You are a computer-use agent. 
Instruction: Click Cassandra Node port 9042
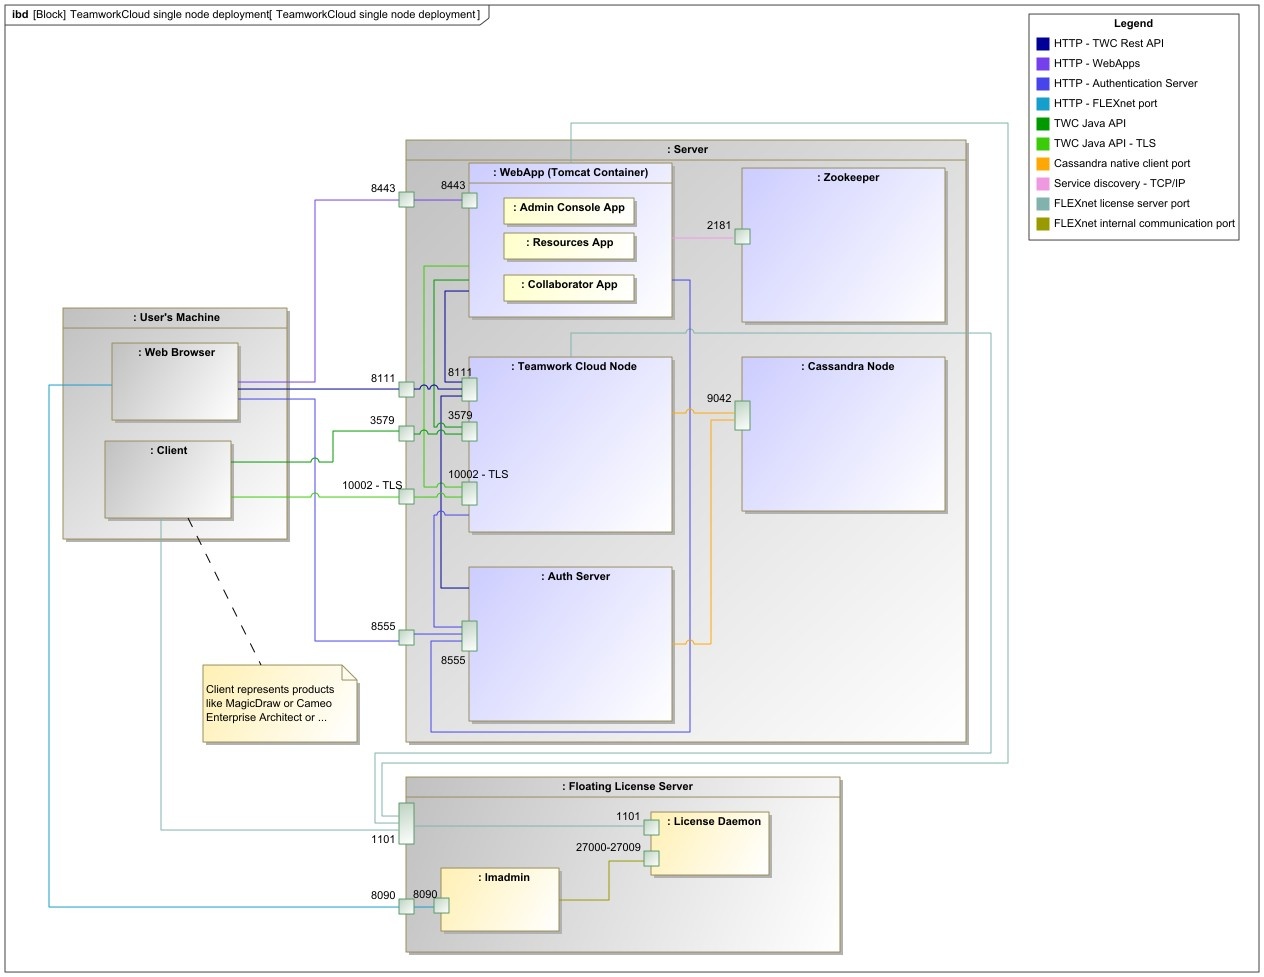[742, 415]
